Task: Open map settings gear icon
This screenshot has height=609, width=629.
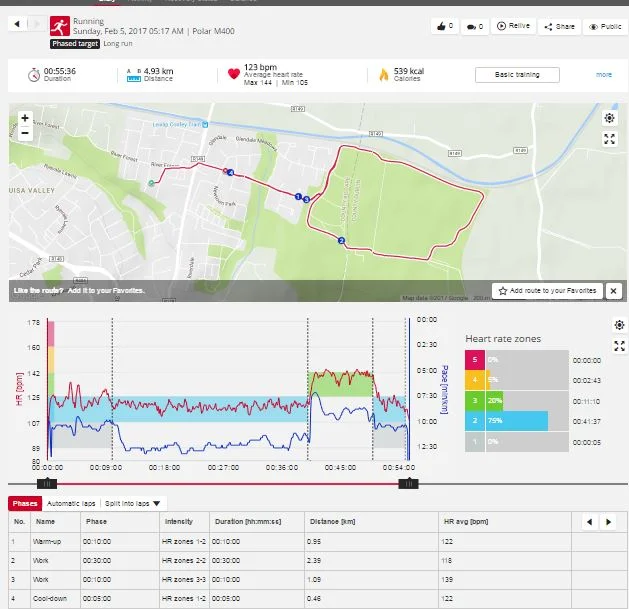Action: point(610,118)
